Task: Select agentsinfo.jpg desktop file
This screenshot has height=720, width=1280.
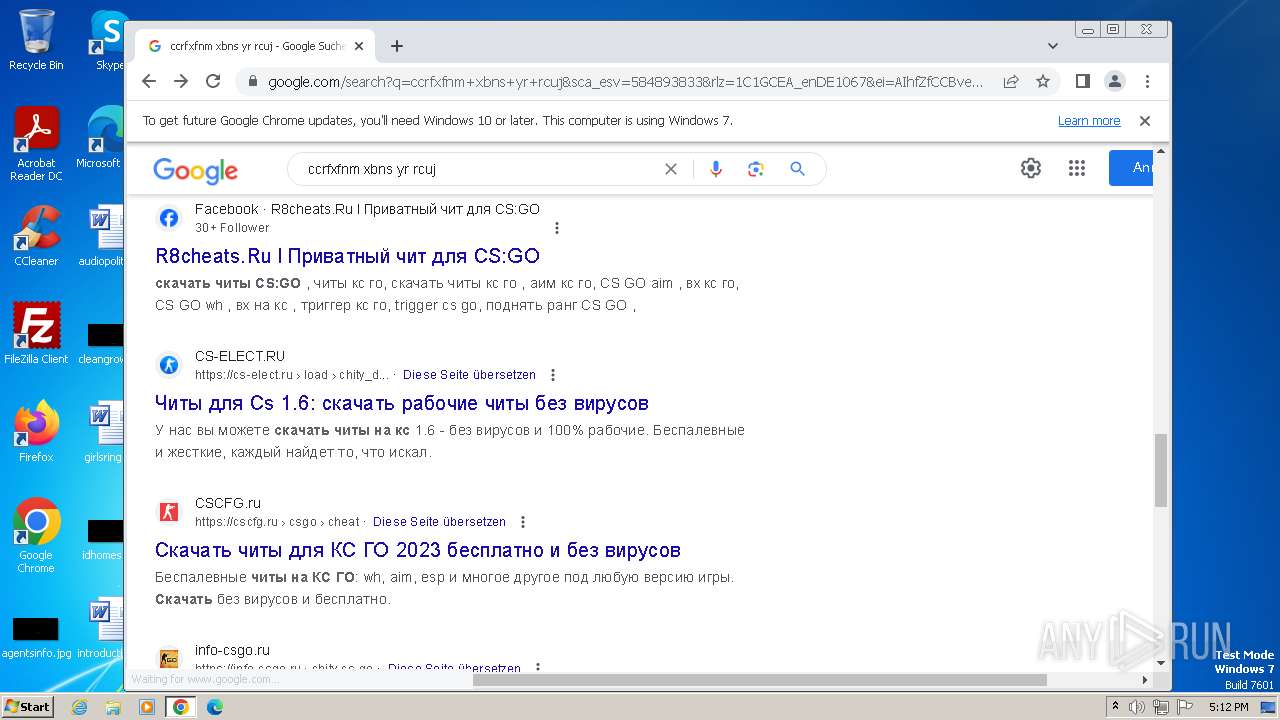Action: point(36,637)
